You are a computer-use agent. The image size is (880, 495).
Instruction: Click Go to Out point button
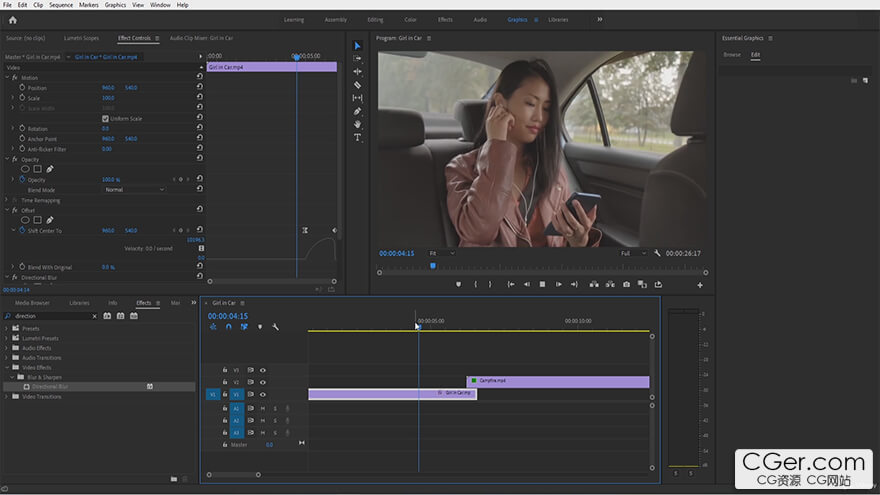point(574,285)
